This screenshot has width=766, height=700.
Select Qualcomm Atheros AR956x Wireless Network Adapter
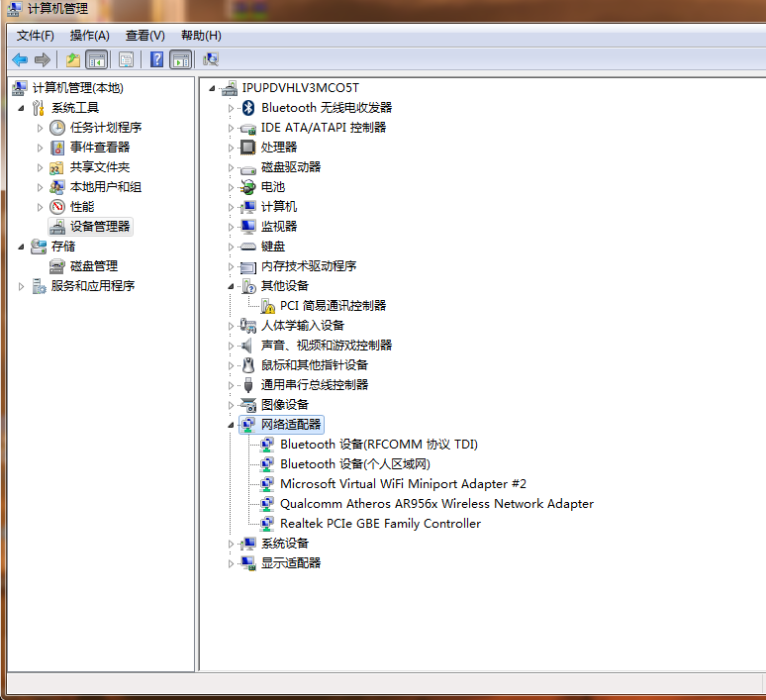(437, 504)
